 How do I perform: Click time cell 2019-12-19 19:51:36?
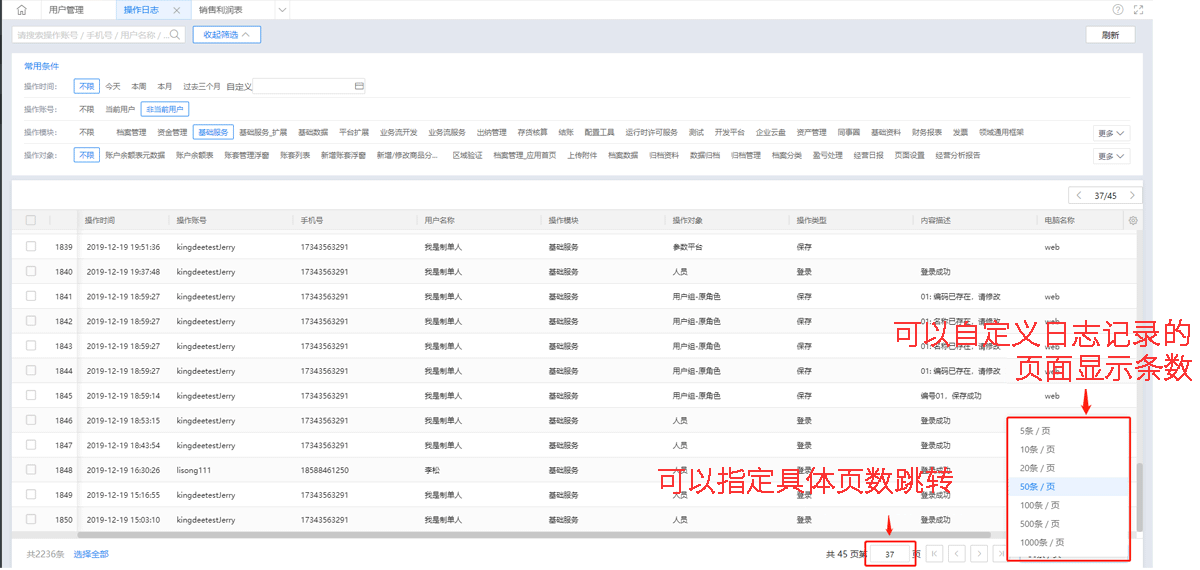coord(123,246)
